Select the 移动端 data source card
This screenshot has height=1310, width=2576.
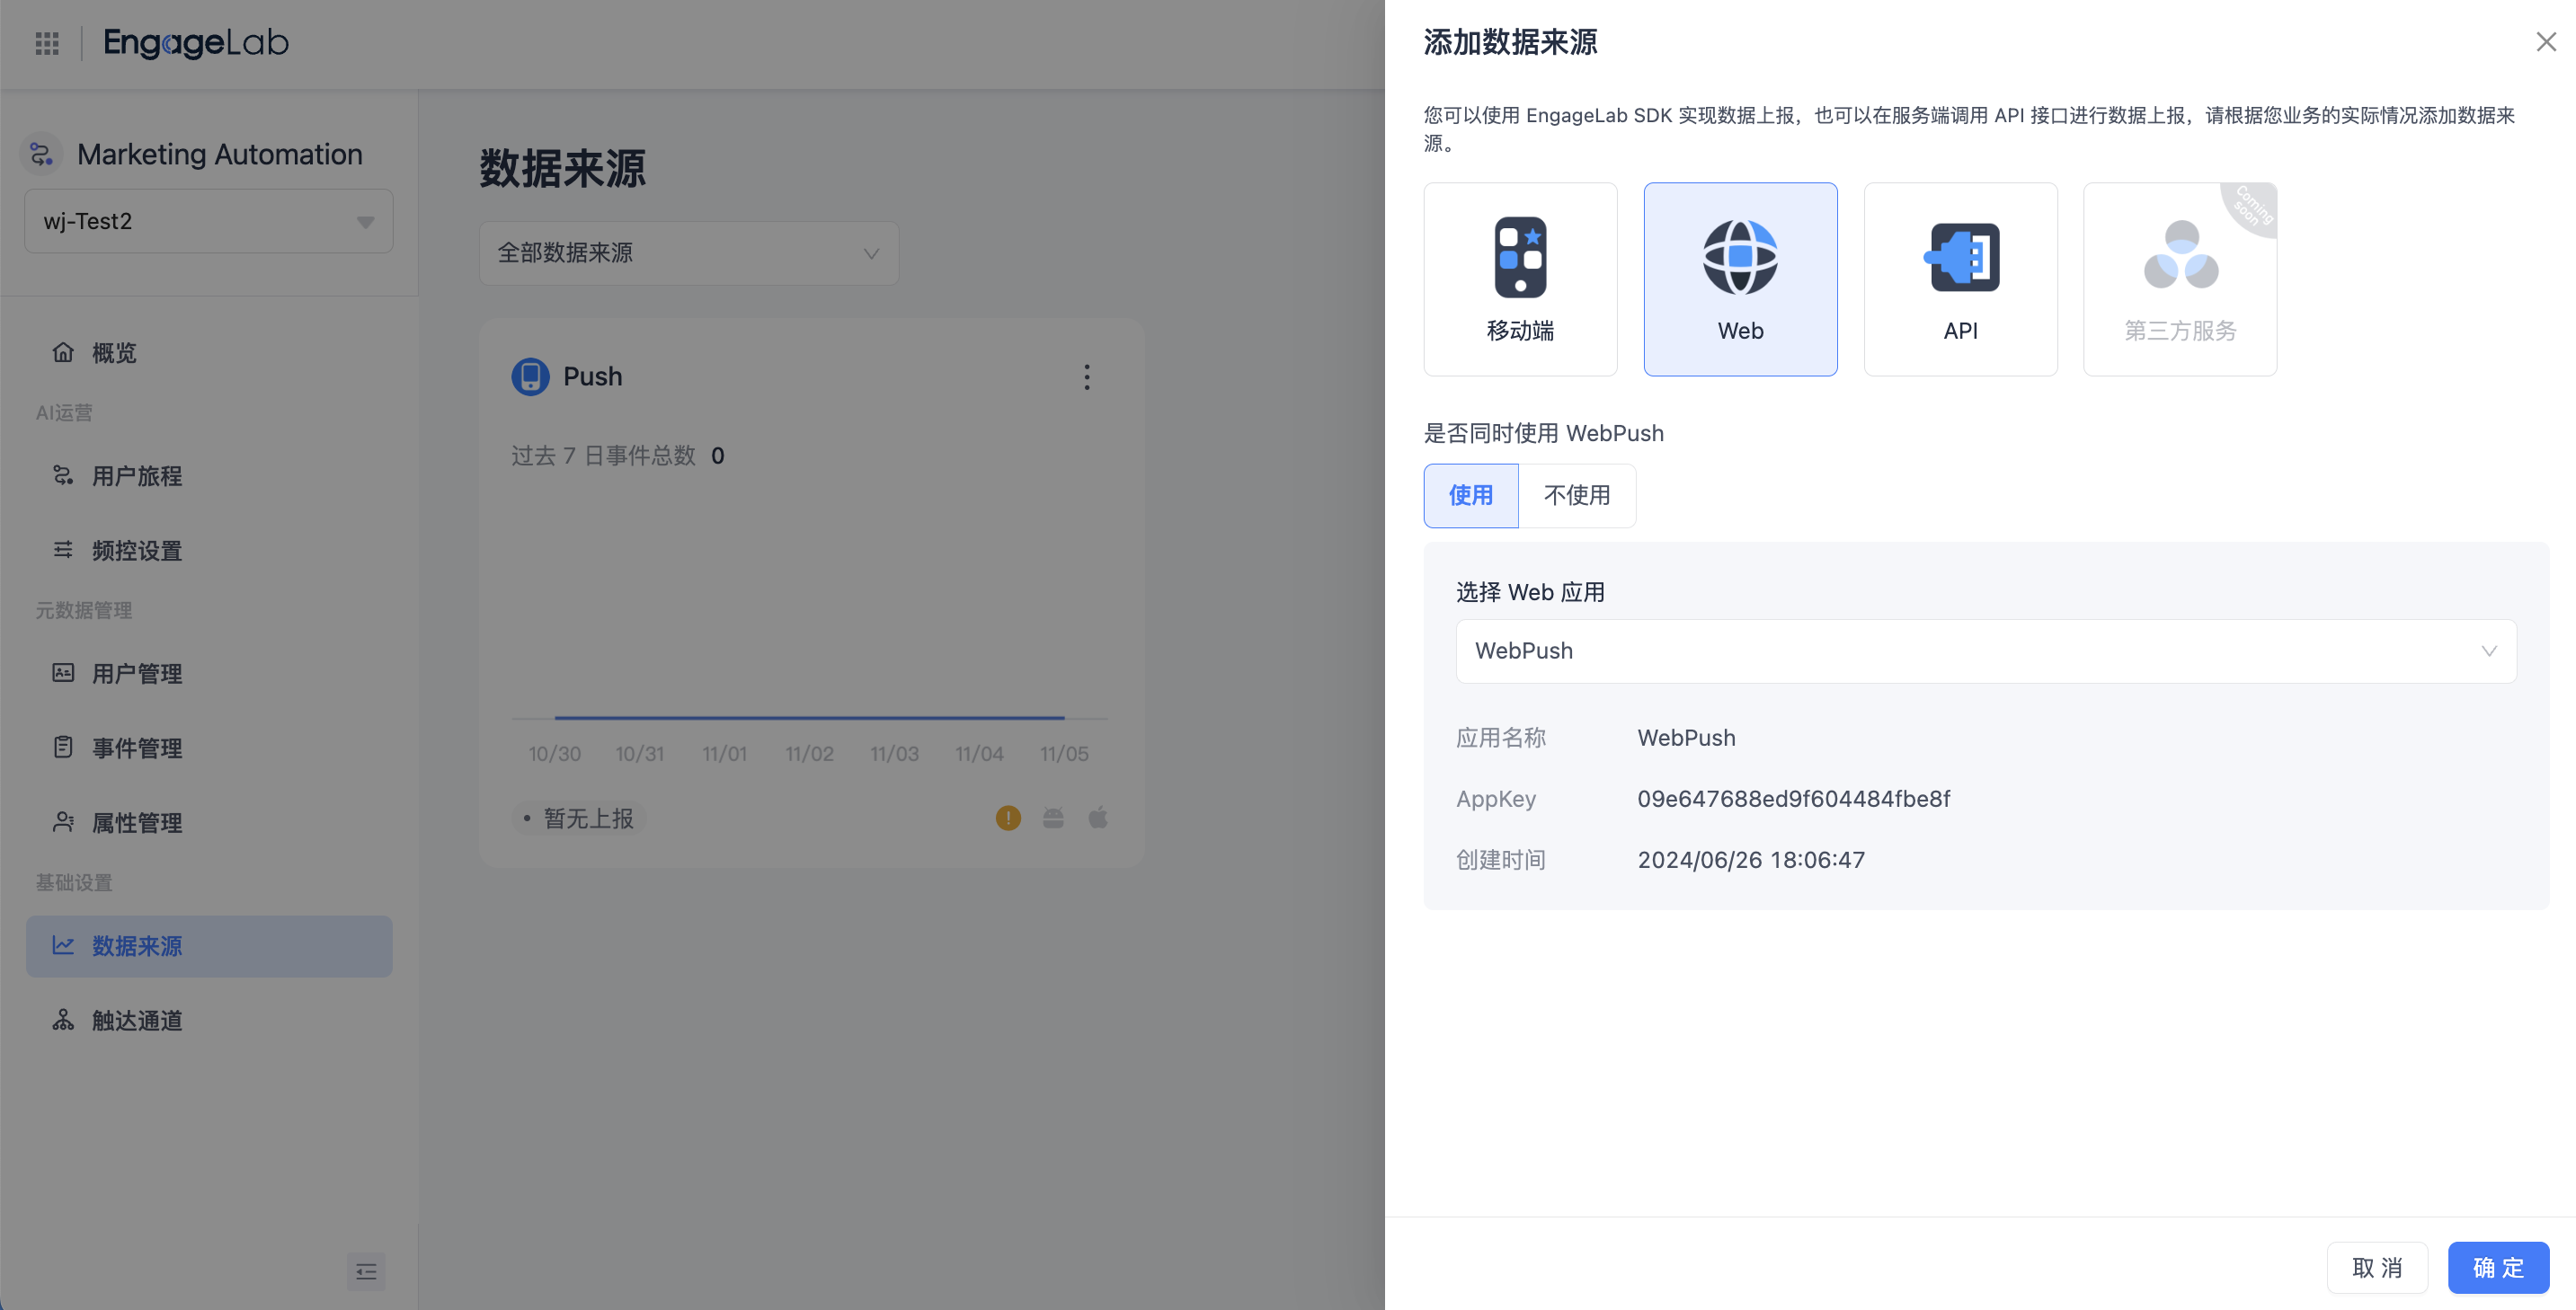(x=1520, y=279)
